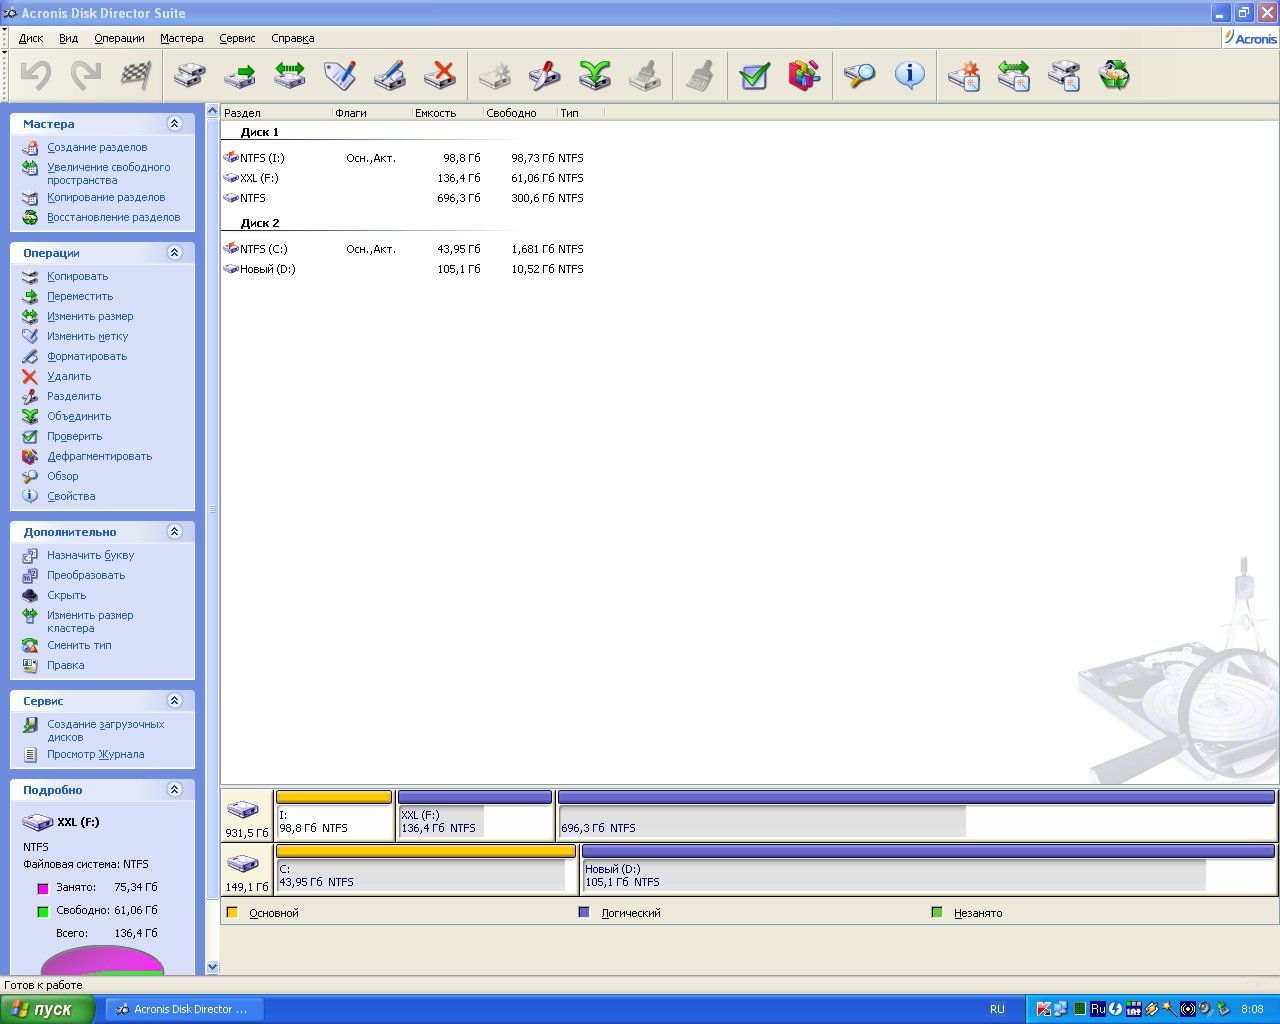
Task: Select the NTFS (I:) row in partition list
Action: point(404,158)
